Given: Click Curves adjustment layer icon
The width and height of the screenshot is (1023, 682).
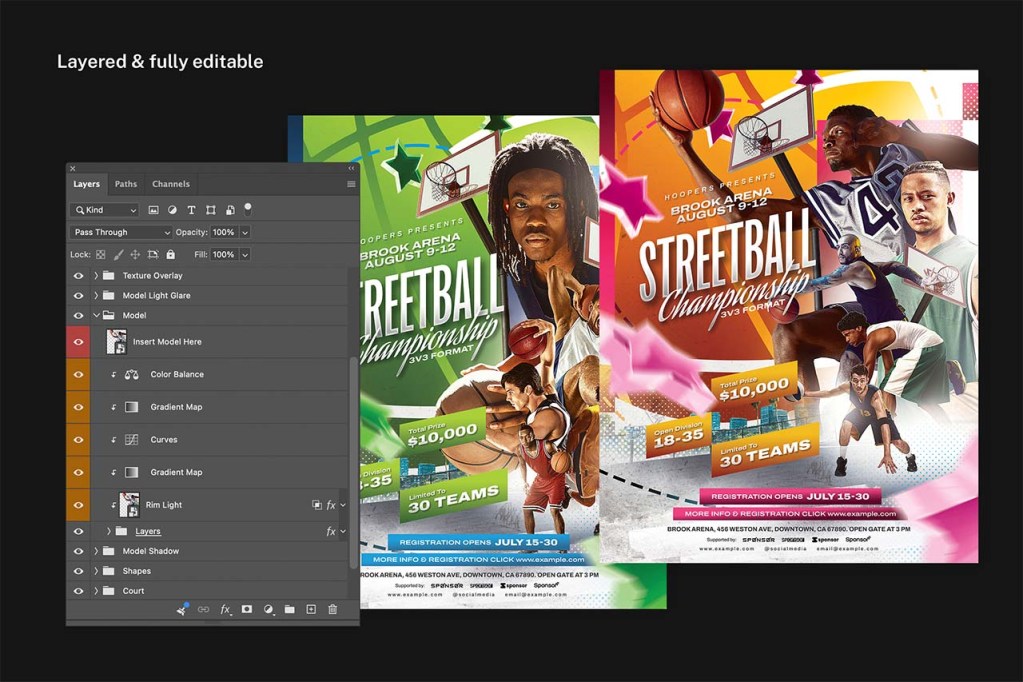Looking at the screenshot, I should click(132, 440).
